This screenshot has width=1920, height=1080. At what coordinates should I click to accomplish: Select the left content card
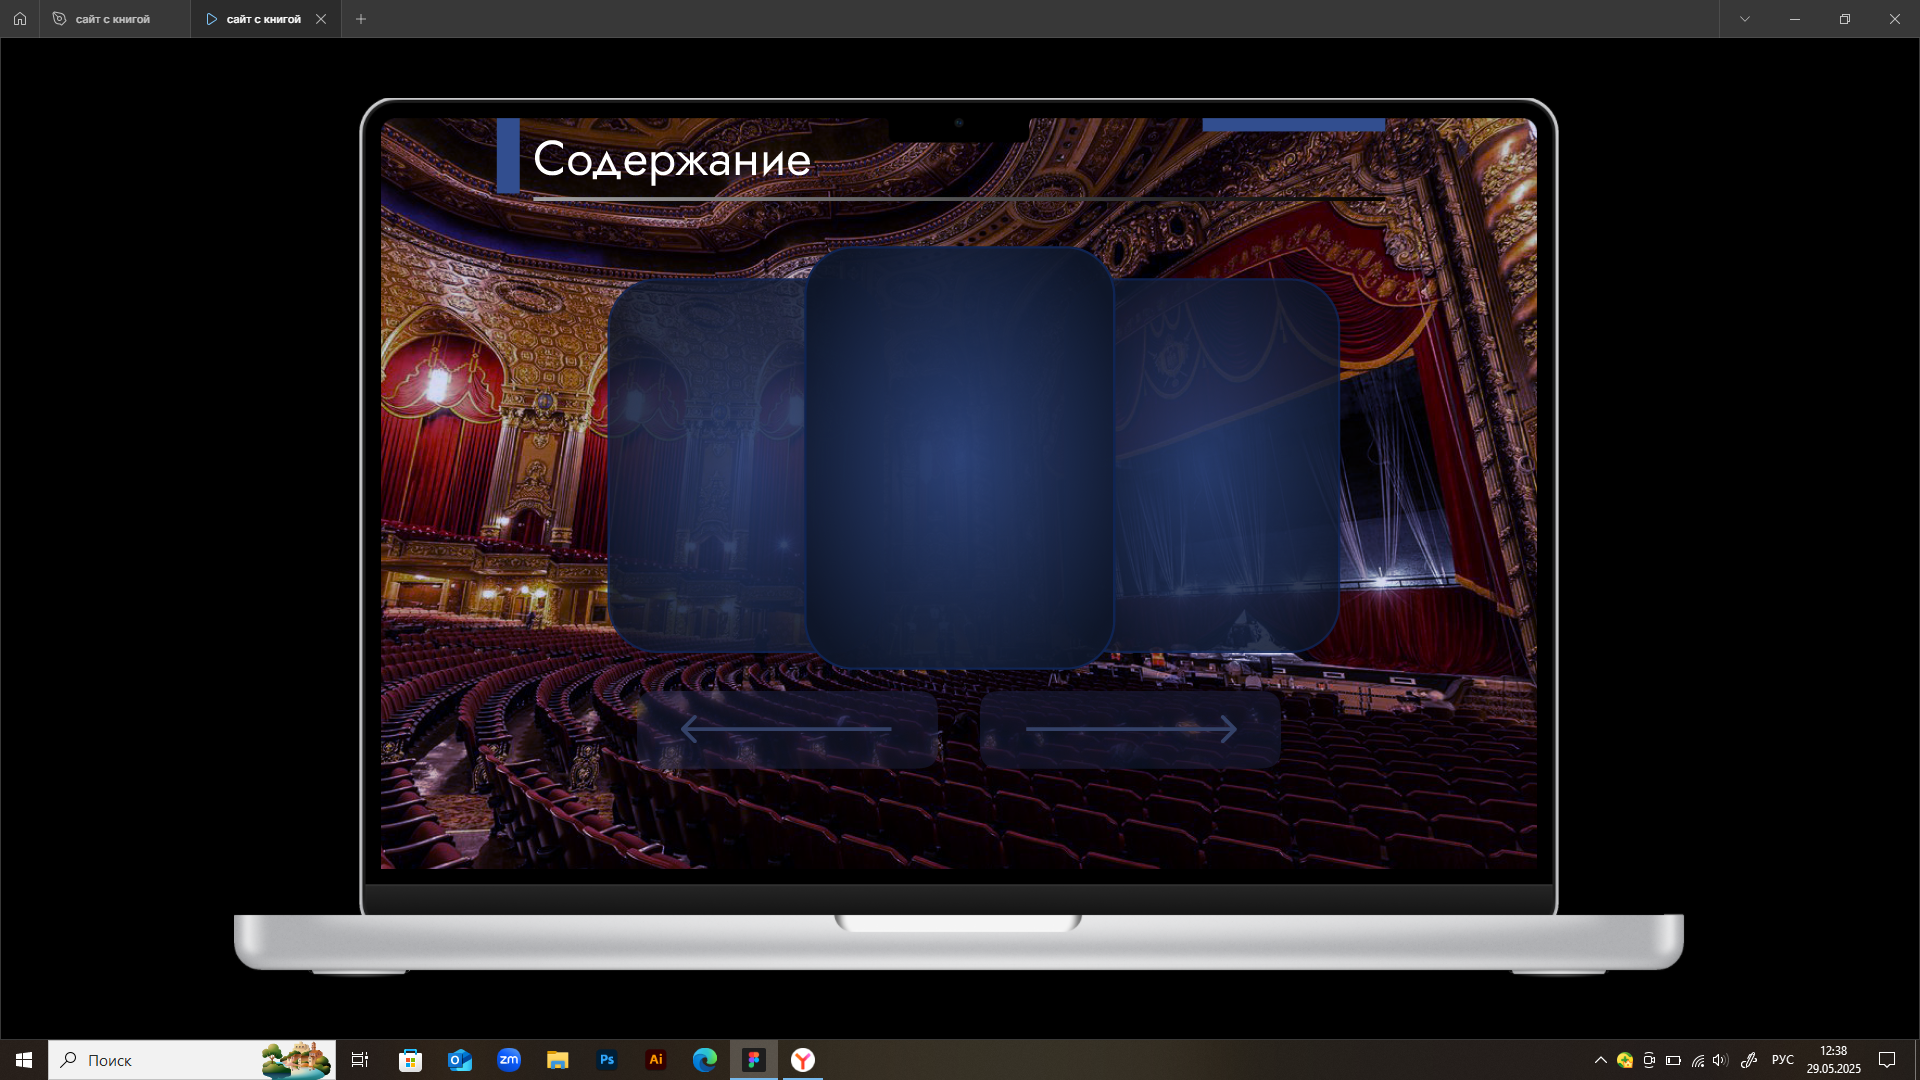coord(706,466)
